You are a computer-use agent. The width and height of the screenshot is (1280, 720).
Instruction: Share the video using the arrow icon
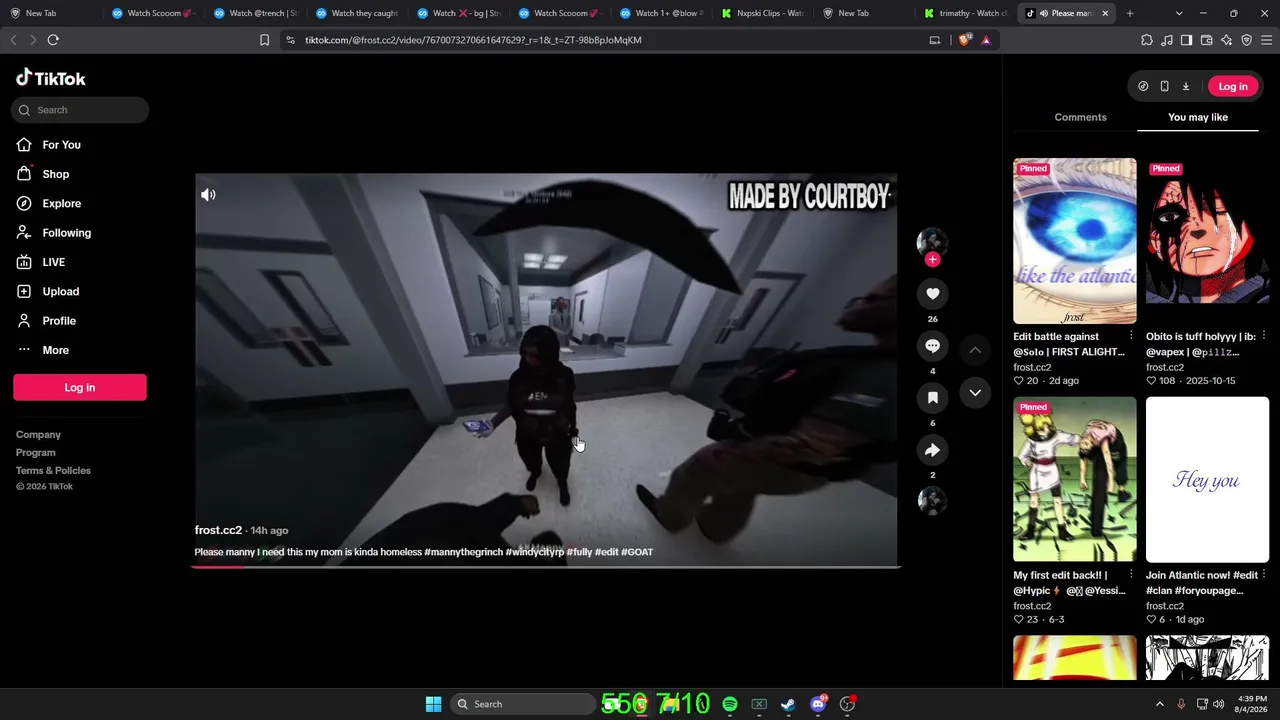pos(932,450)
